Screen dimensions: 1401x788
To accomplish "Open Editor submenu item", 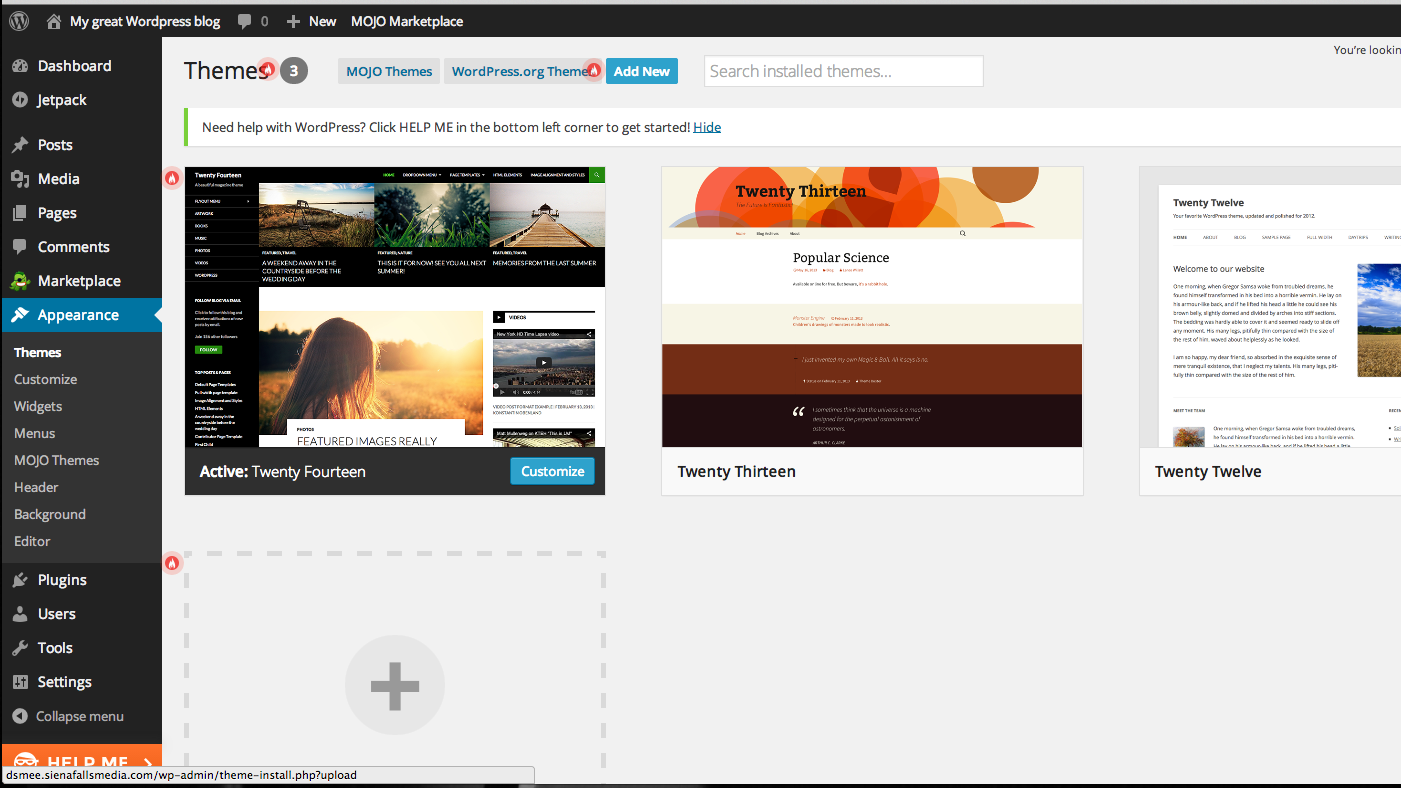I will 32,541.
